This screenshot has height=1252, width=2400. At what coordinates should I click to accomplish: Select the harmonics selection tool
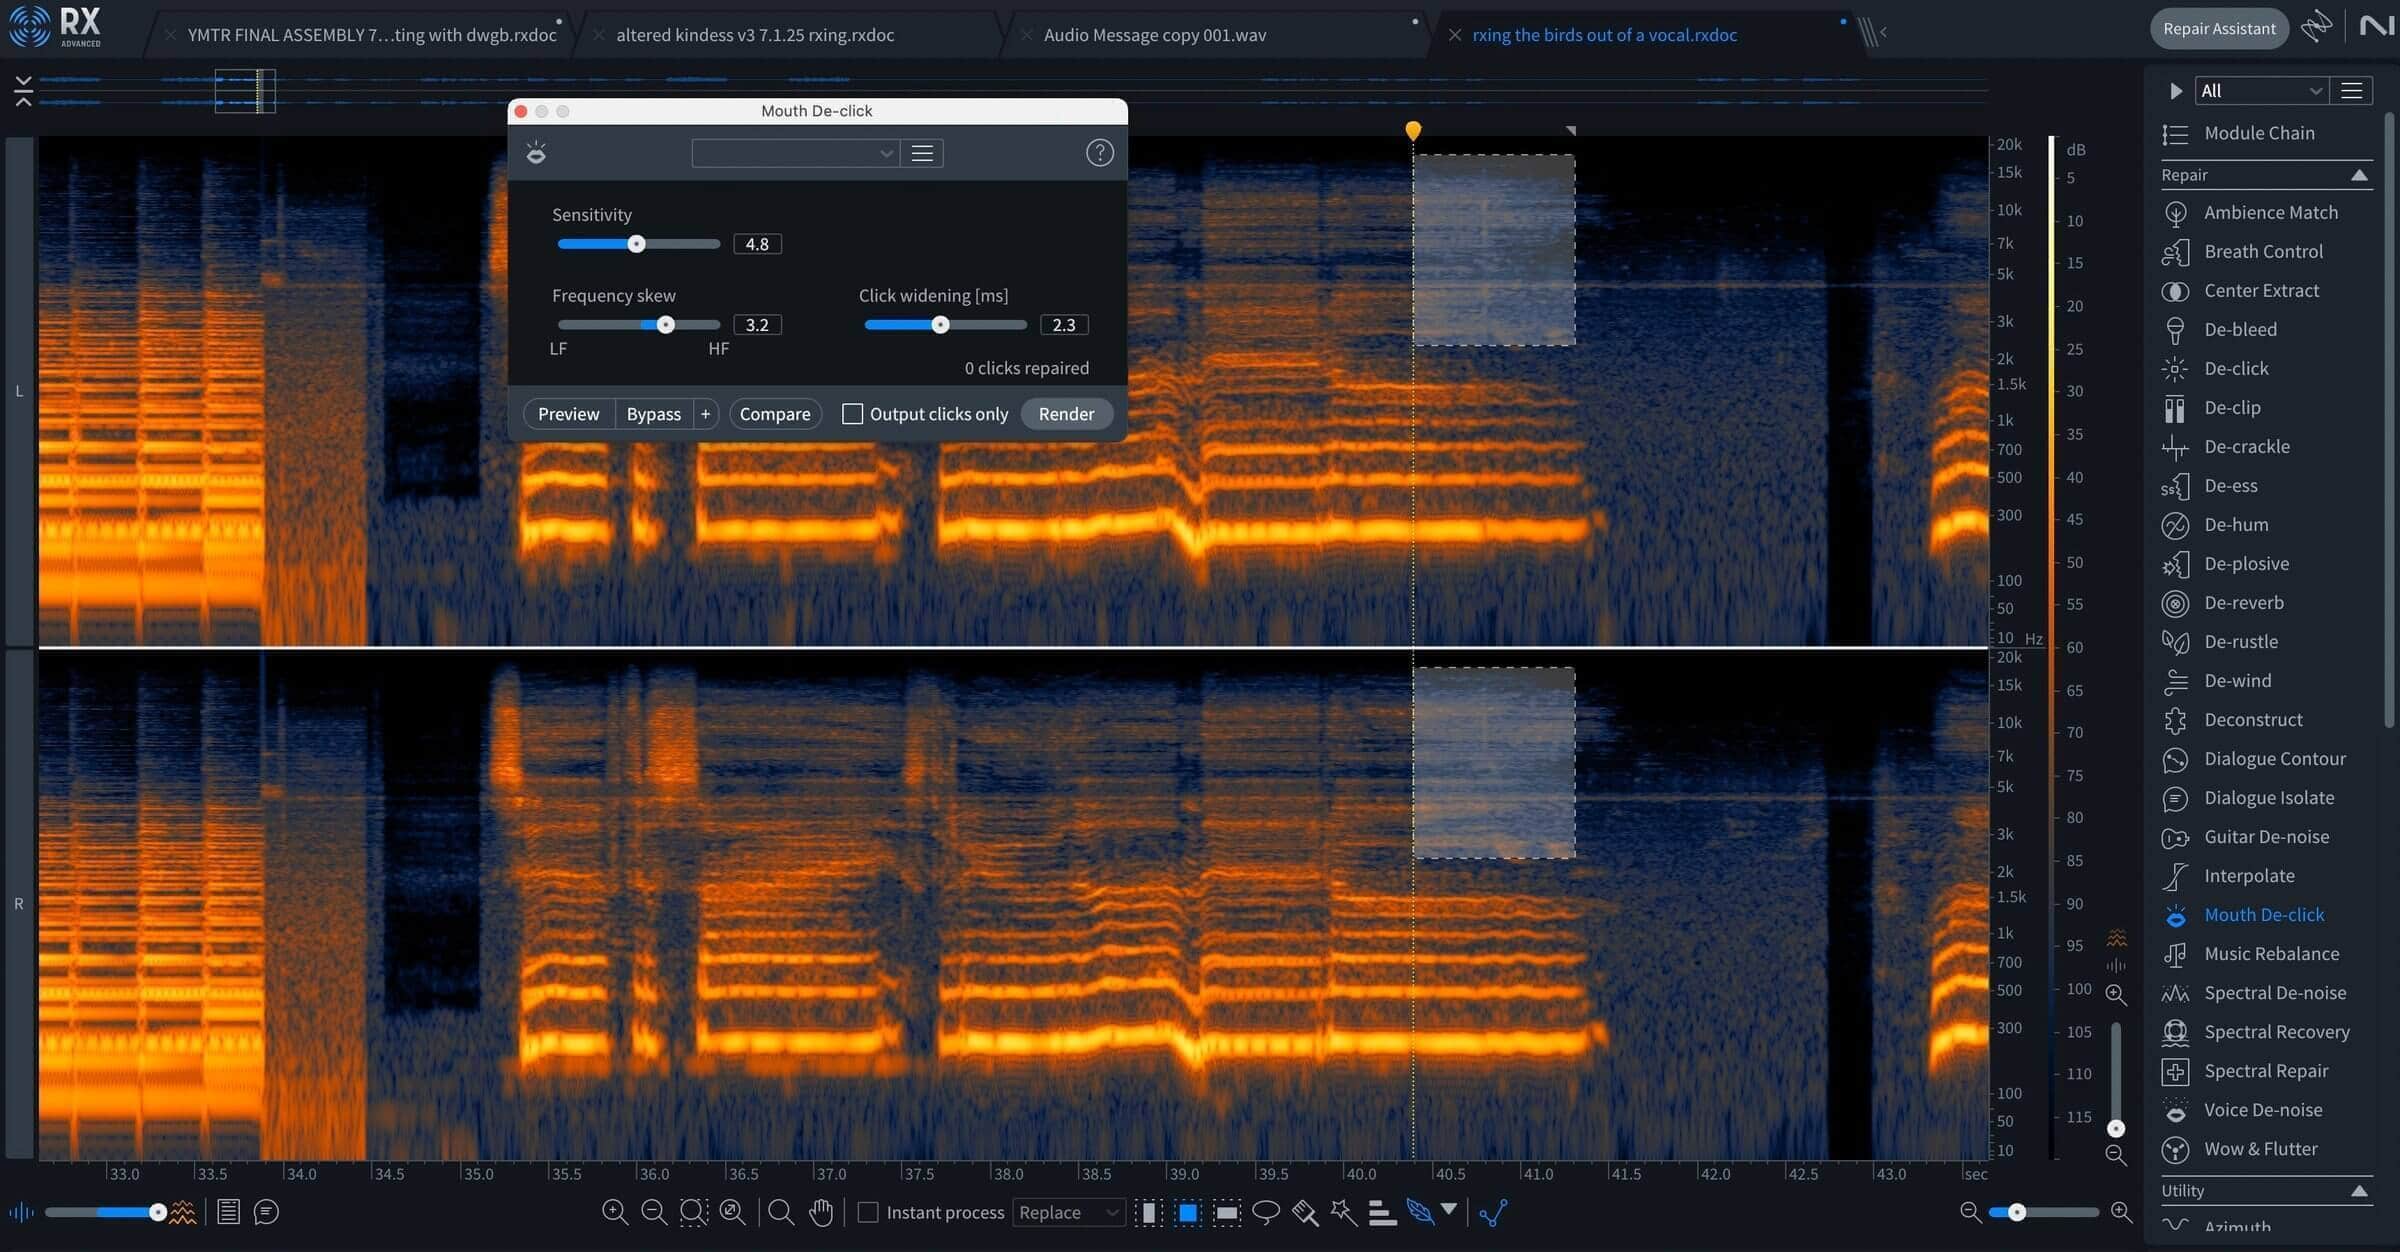(1382, 1212)
